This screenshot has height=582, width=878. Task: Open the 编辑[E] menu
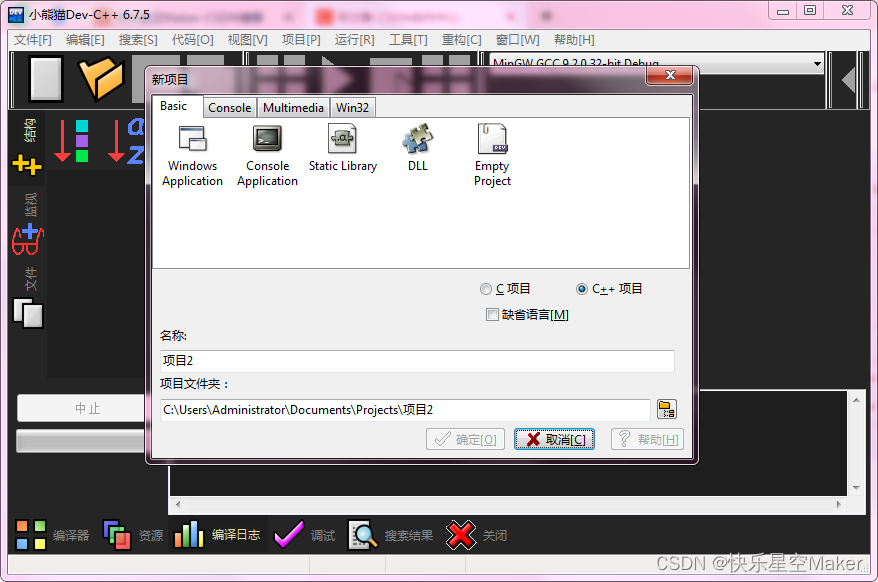[x=85, y=40]
